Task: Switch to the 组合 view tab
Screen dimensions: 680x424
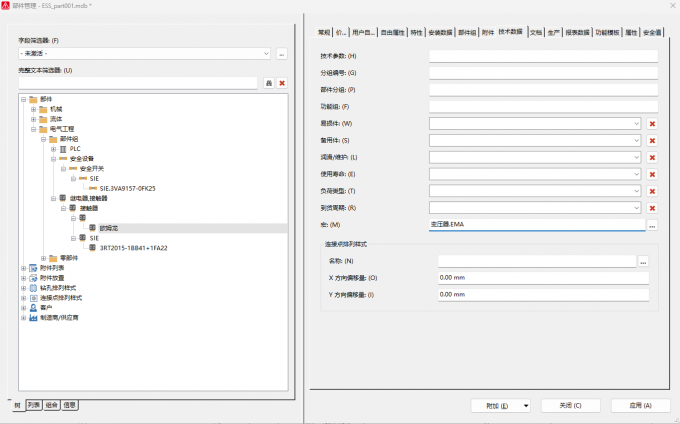Action: pos(52,405)
